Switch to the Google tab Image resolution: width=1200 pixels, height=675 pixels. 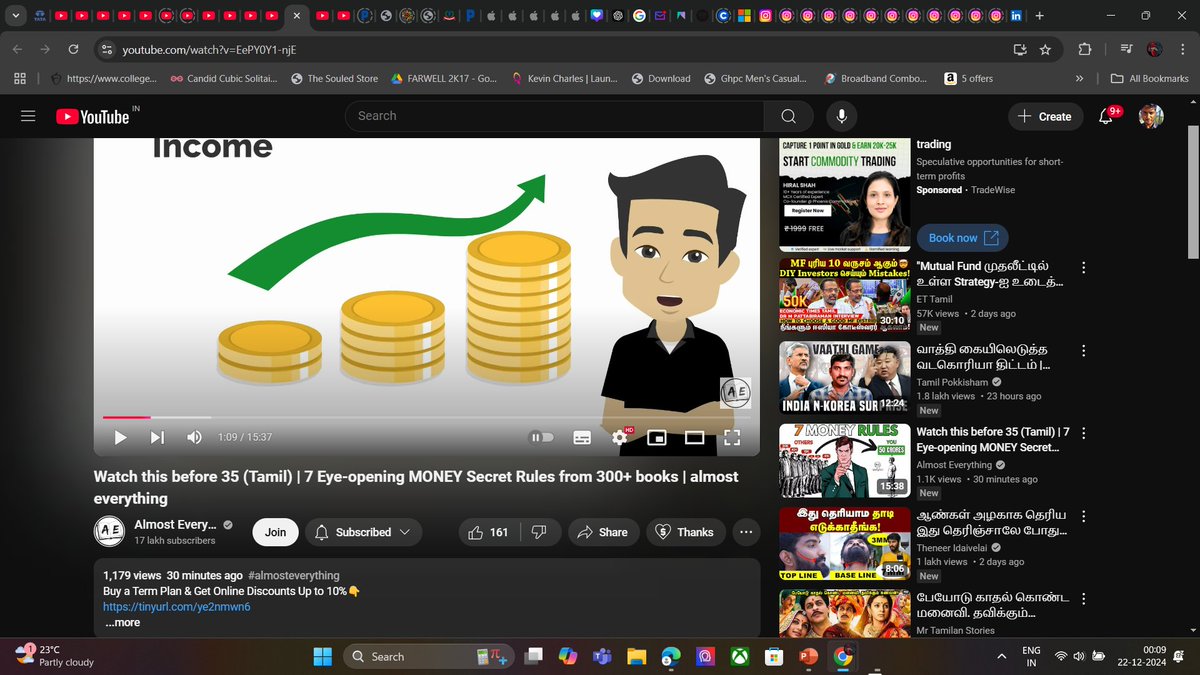pos(639,16)
